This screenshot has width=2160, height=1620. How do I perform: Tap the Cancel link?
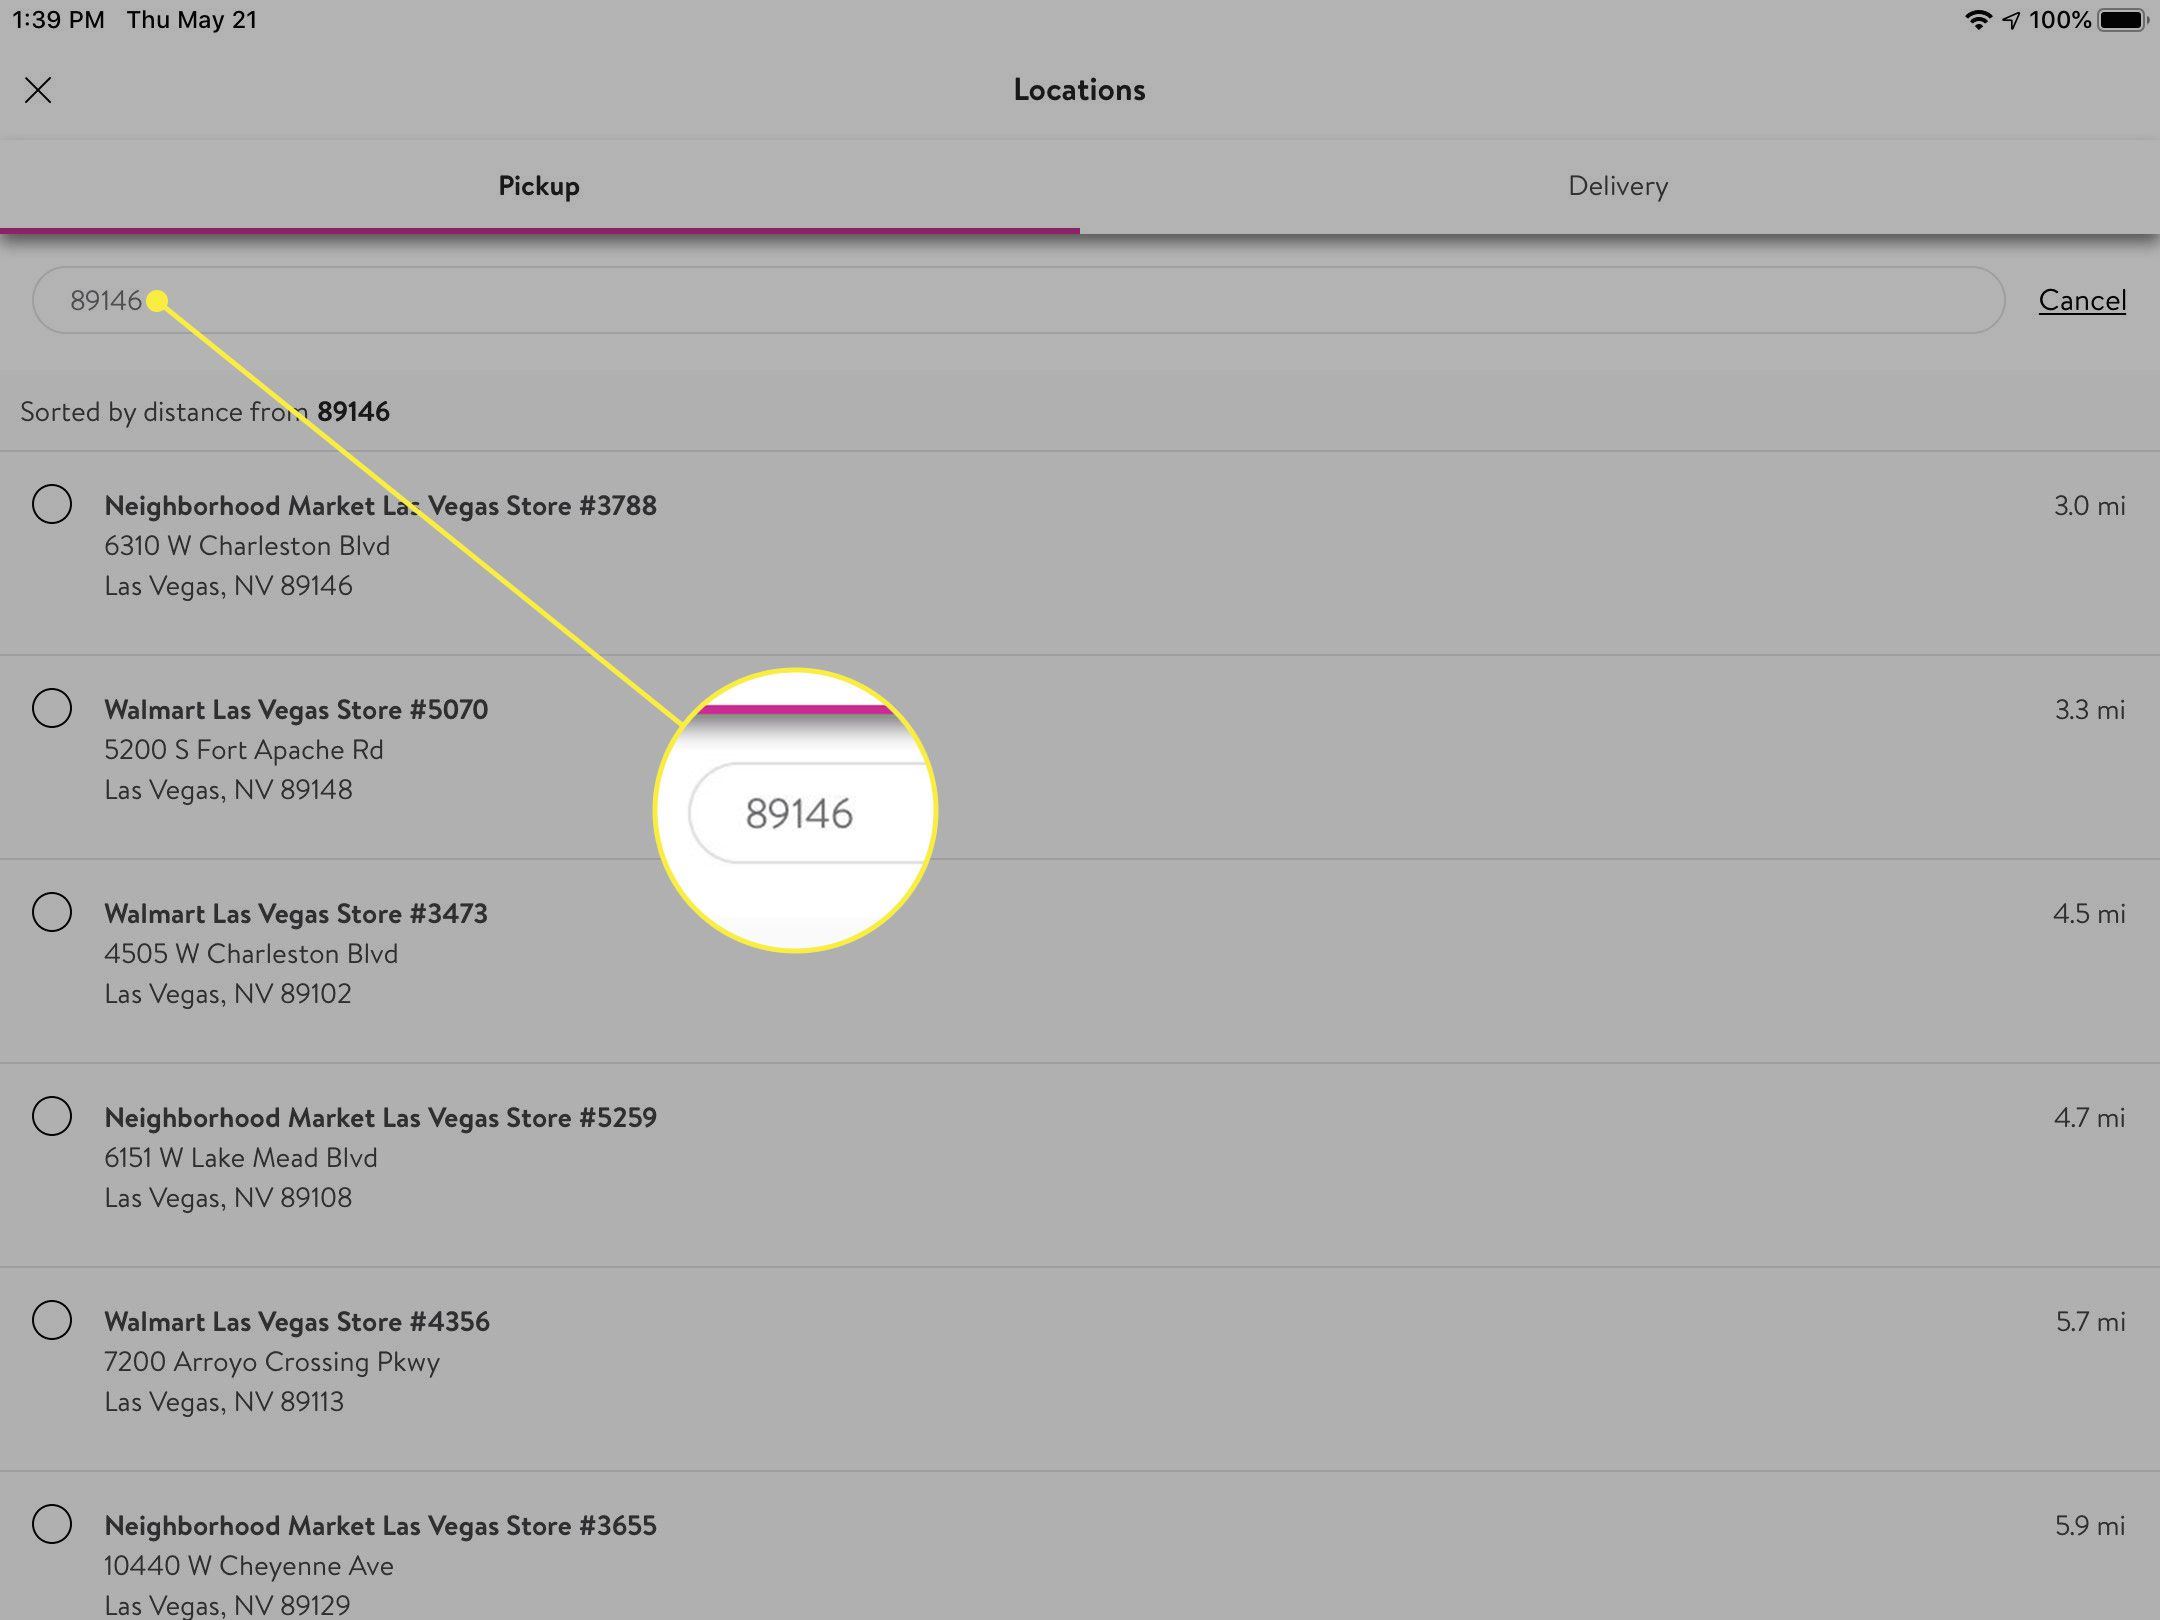(2082, 300)
